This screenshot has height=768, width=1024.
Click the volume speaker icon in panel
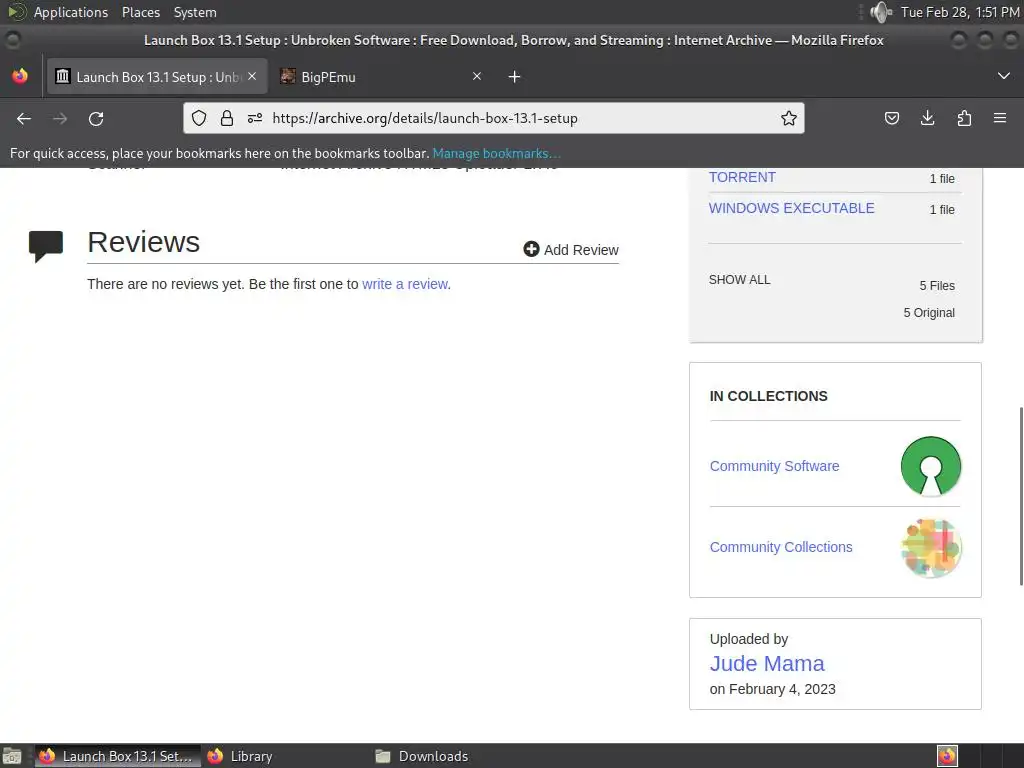pos(881,12)
